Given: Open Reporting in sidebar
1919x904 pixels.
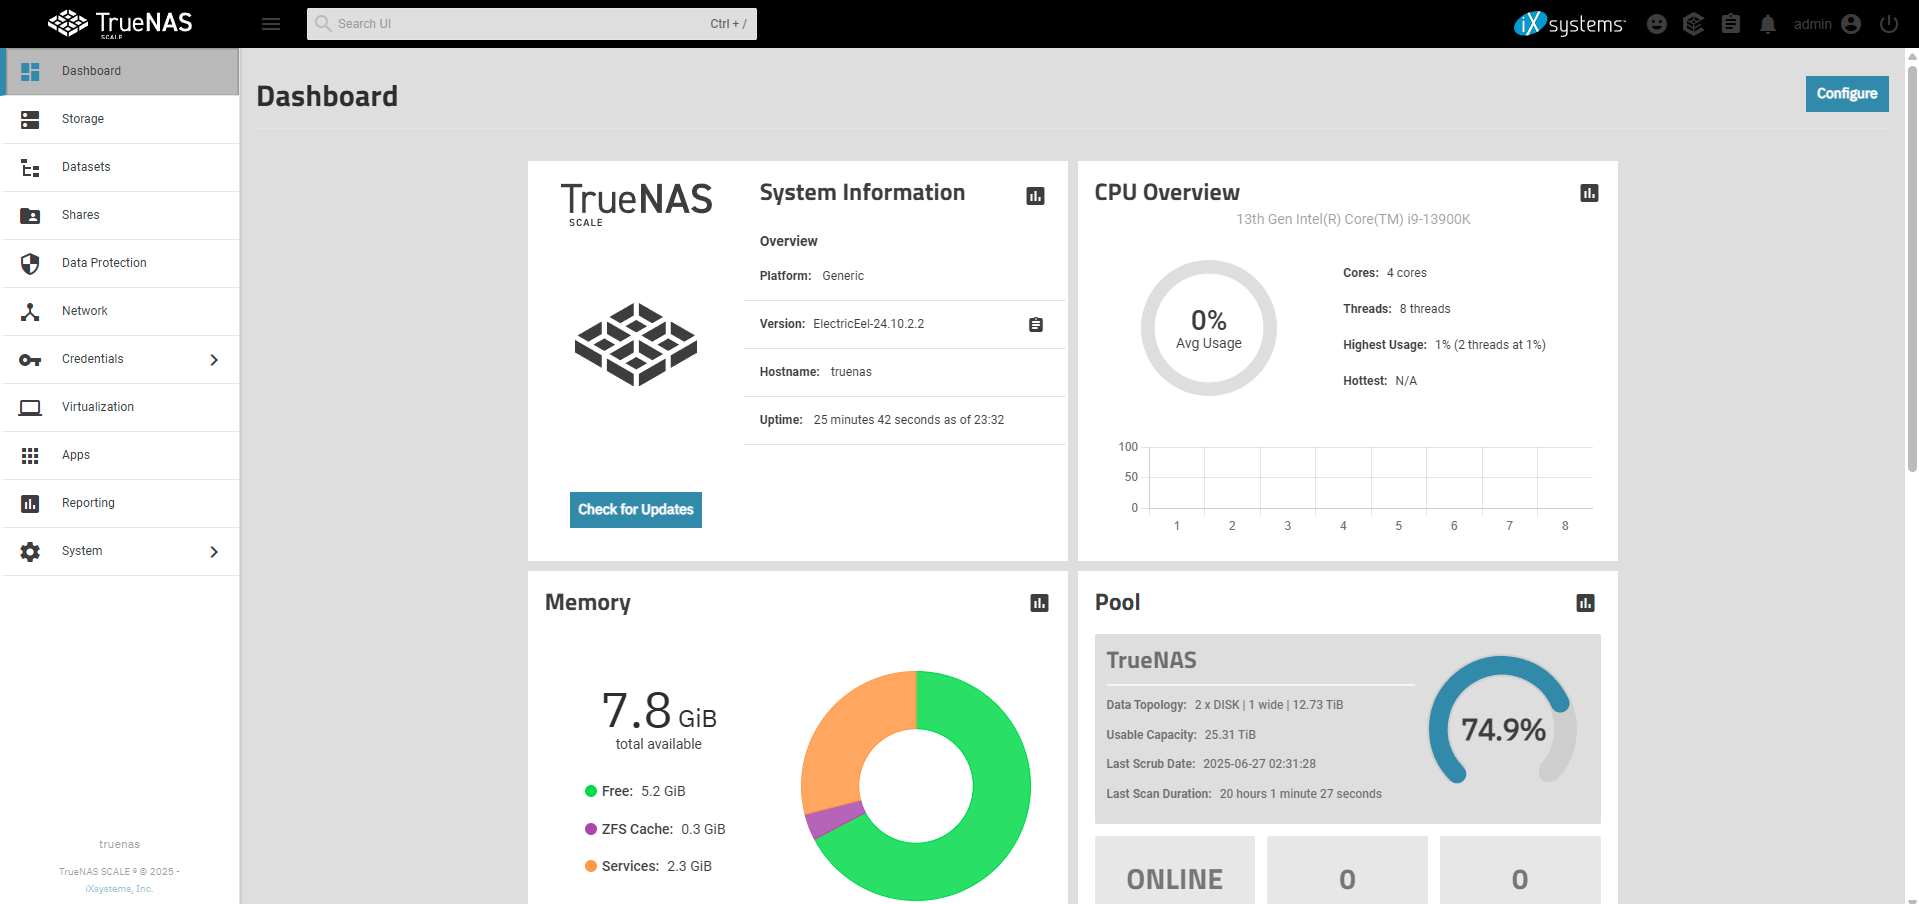Looking at the screenshot, I should point(120,503).
